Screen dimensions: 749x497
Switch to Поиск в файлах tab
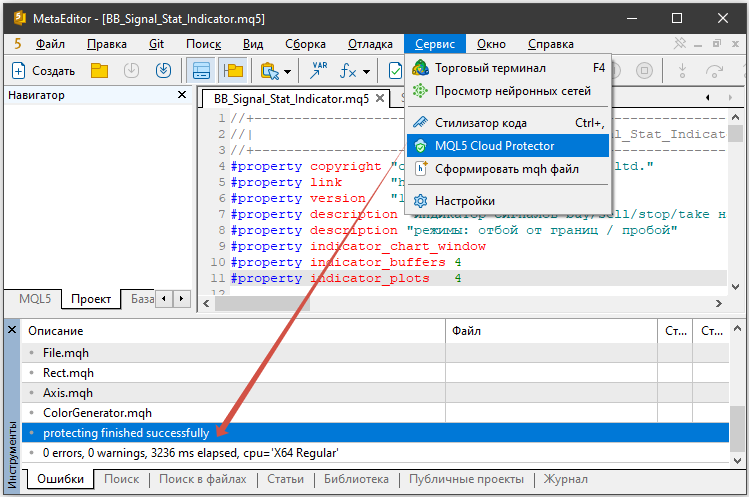tap(203, 479)
